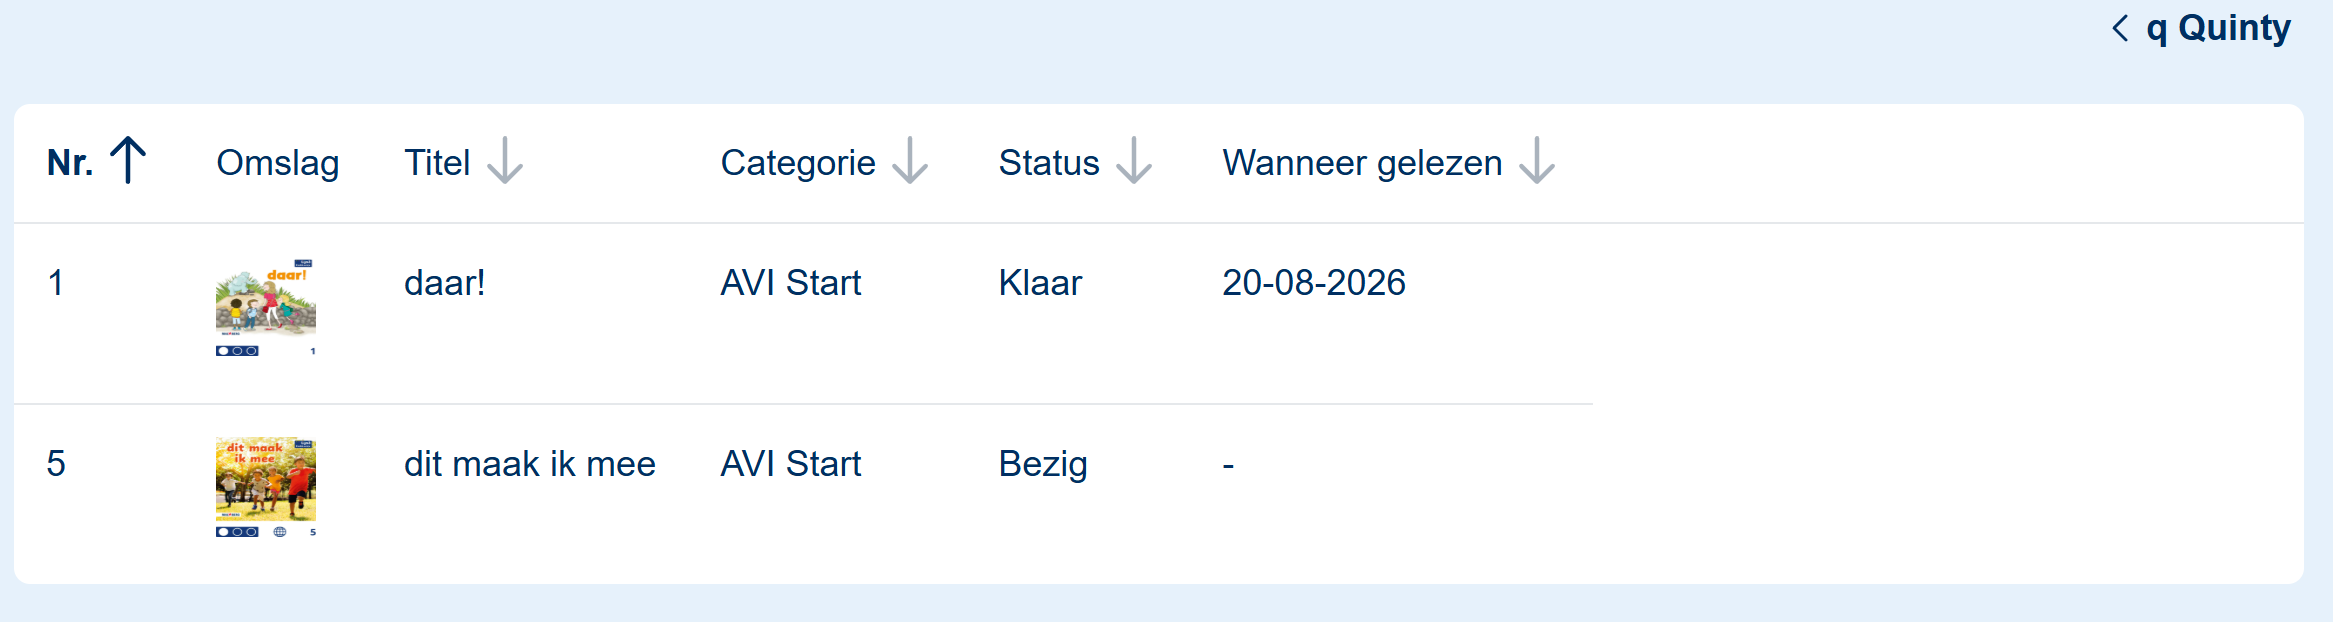The width and height of the screenshot is (2333, 622).
Task: Select the Wanneer gelezen header text
Action: pos(1362,163)
